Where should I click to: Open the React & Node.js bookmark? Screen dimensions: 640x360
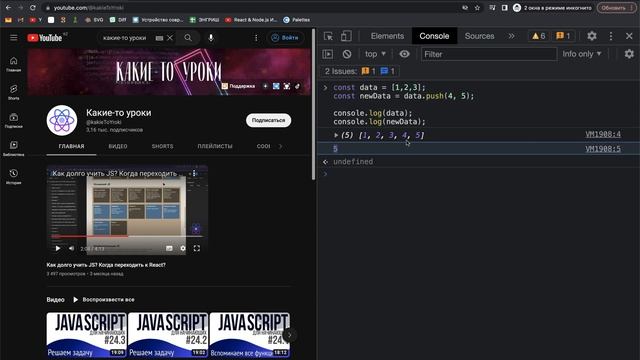(x=251, y=20)
